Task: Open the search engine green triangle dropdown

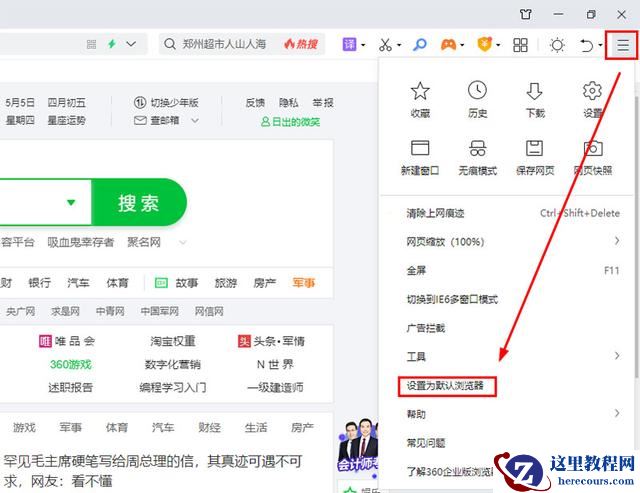Action: (71, 202)
